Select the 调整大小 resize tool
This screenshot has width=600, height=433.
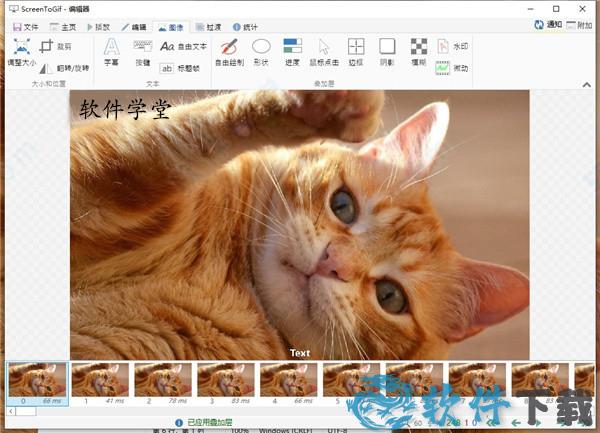coord(21,52)
